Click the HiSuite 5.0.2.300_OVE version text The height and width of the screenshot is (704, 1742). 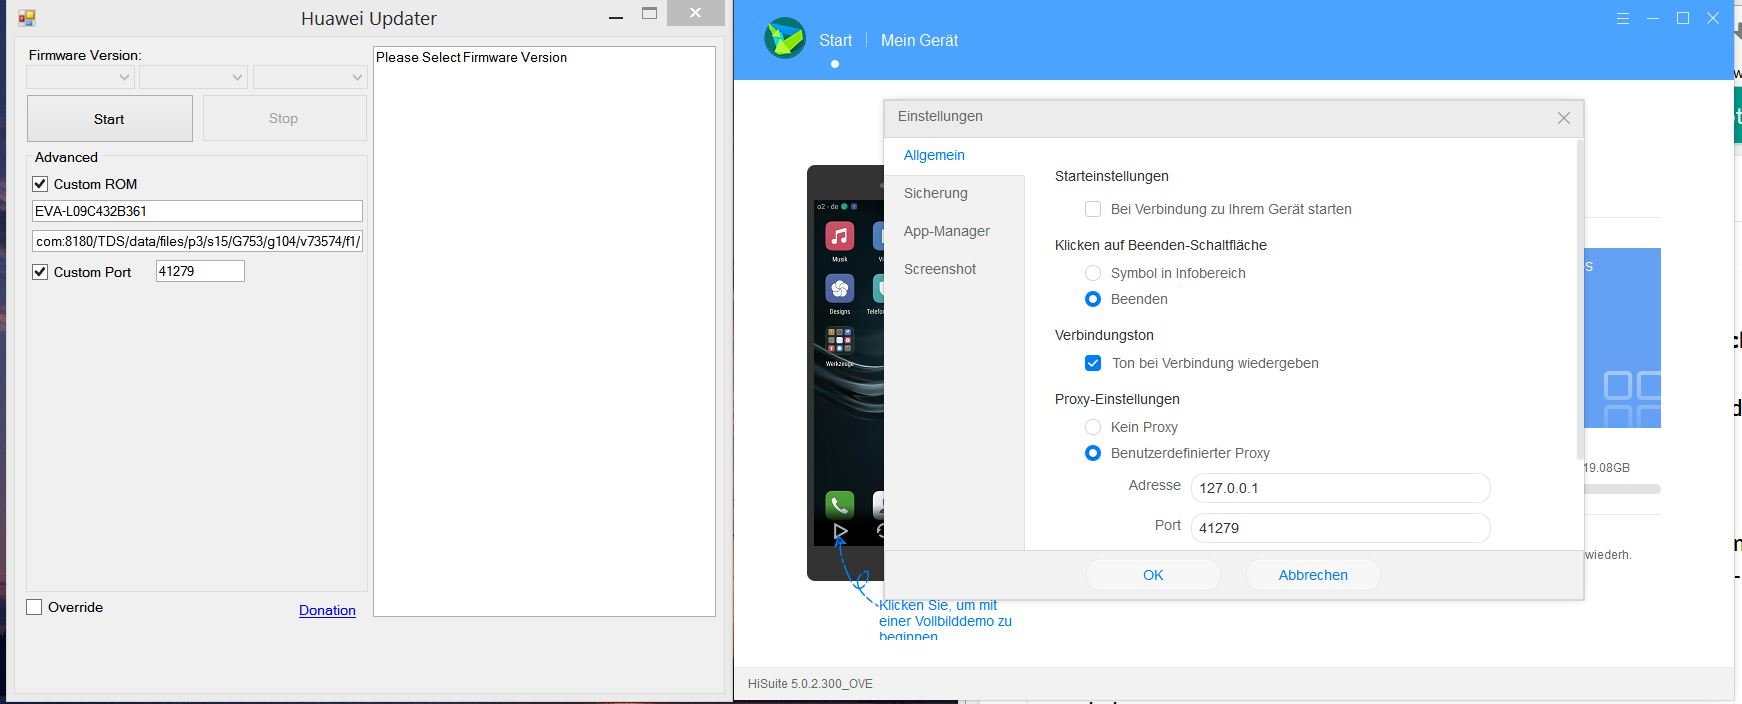pos(810,684)
